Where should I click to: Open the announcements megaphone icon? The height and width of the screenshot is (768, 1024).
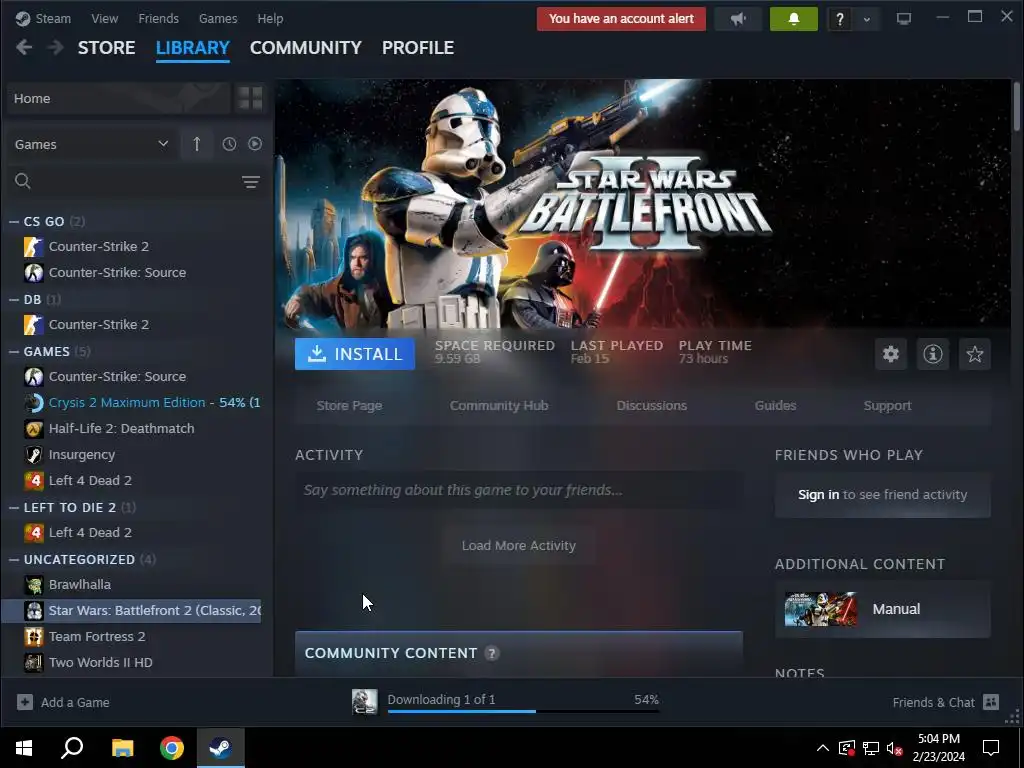tap(738, 19)
